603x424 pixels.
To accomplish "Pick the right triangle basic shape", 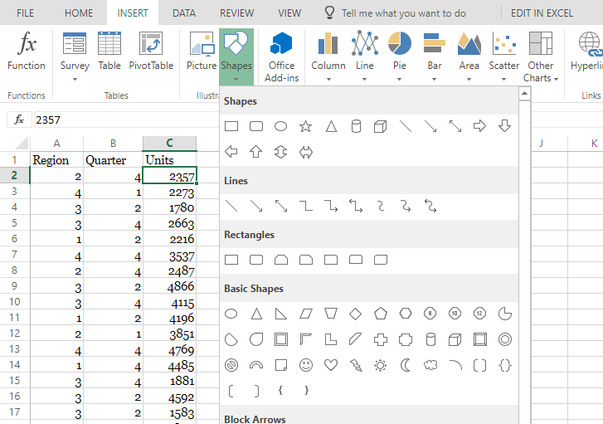I will (x=281, y=314).
